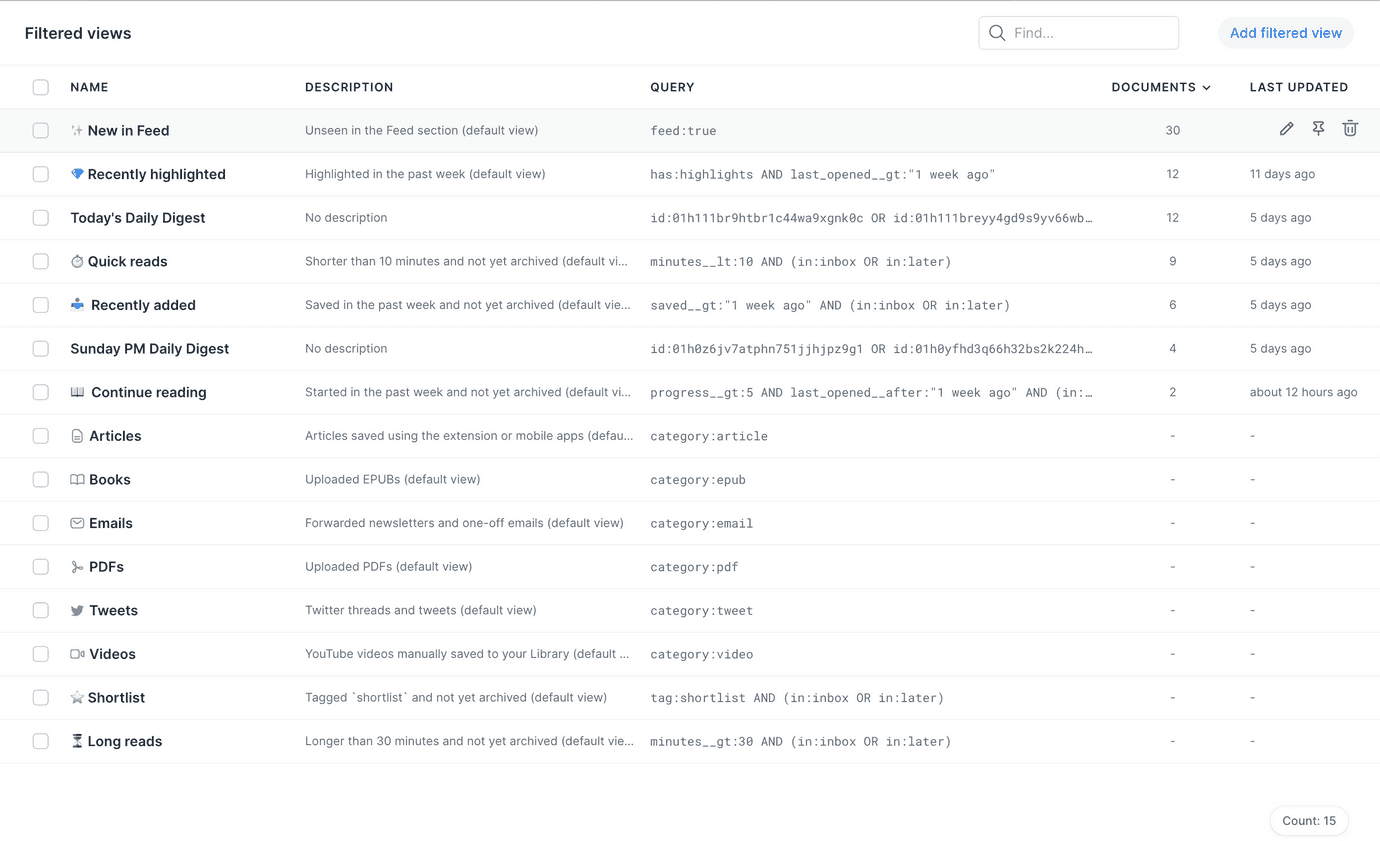Image resolution: width=1380 pixels, height=841 pixels.
Task: Click the open book icon beside Books
Action: click(77, 480)
